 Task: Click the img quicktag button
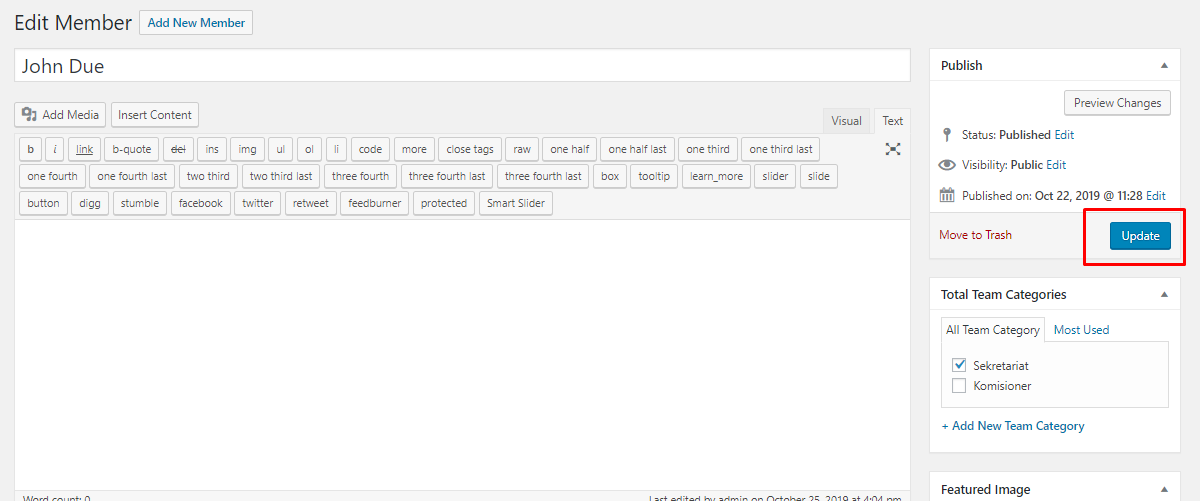click(x=247, y=149)
